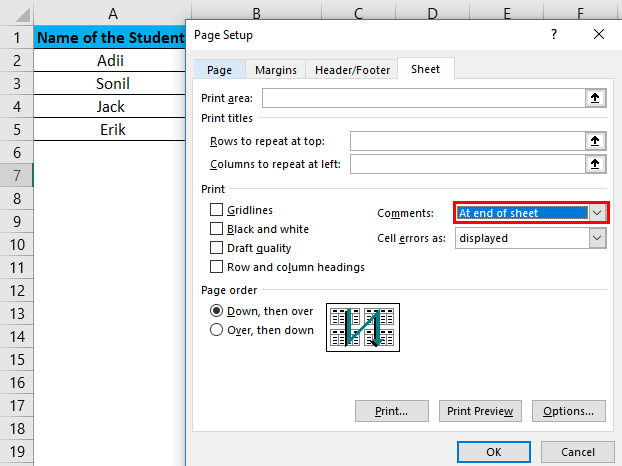Click the Columns to repeat collapse icon
Screen dimensions: 622x466
click(x=596, y=164)
